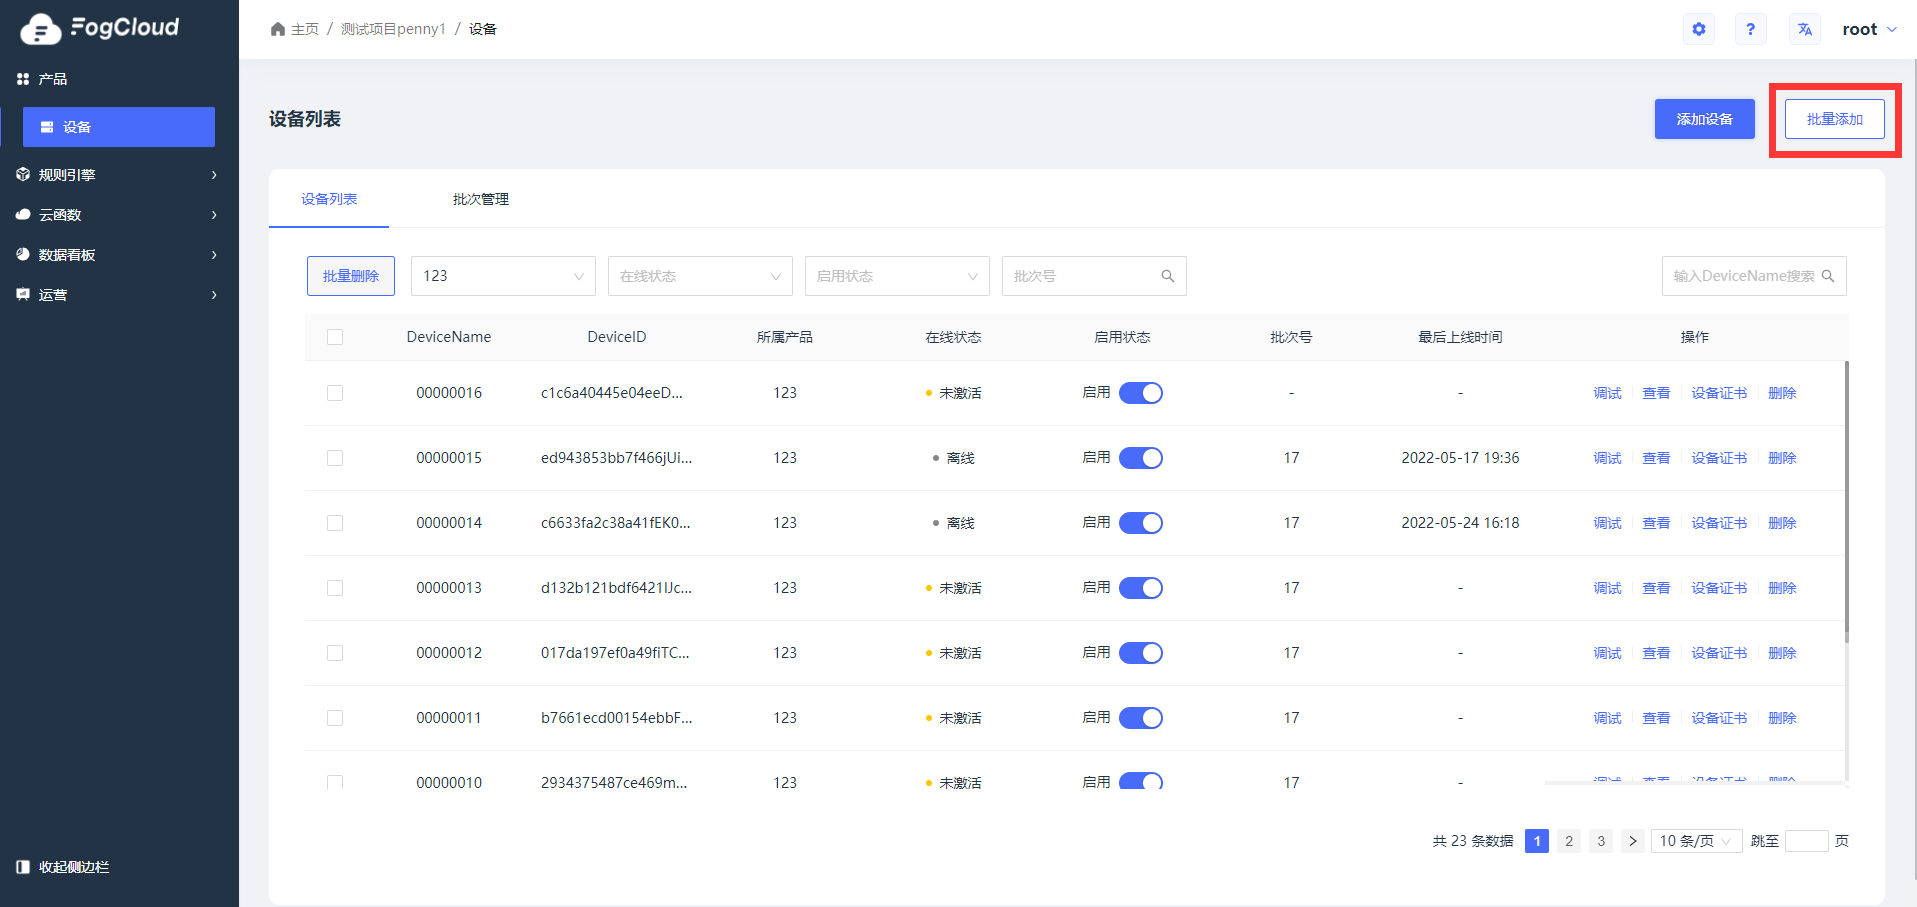Open the 在线状态 filter dropdown
This screenshot has width=1917, height=907.
click(x=700, y=276)
